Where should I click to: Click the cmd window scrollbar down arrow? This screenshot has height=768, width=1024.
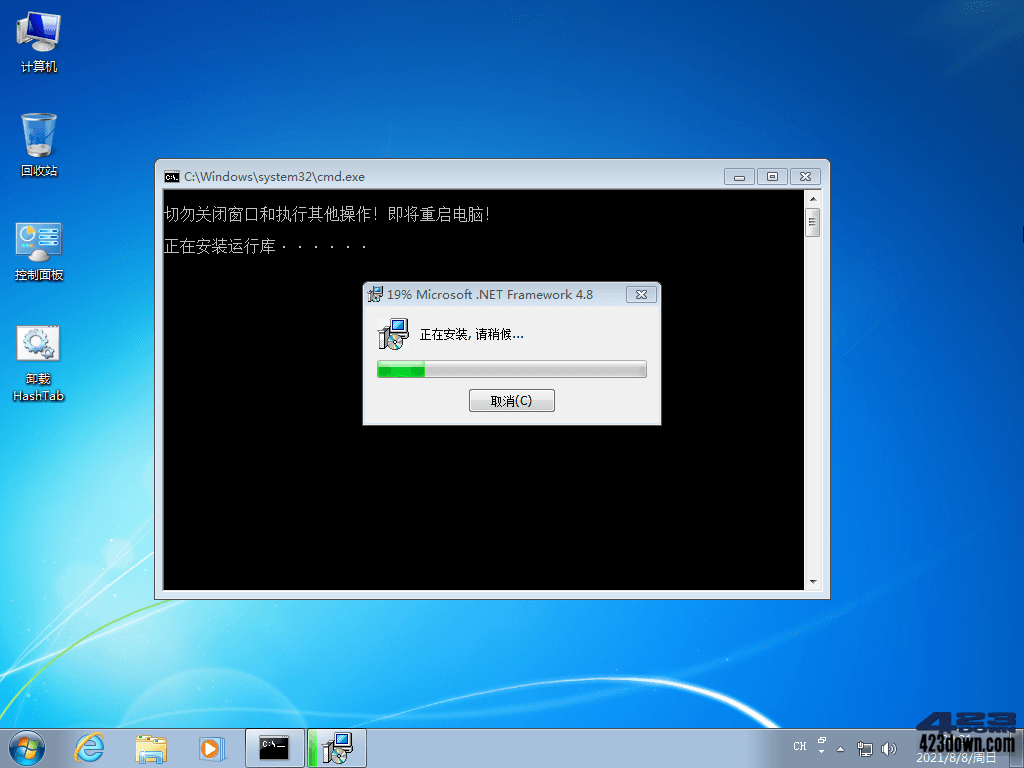tap(813, 581)
